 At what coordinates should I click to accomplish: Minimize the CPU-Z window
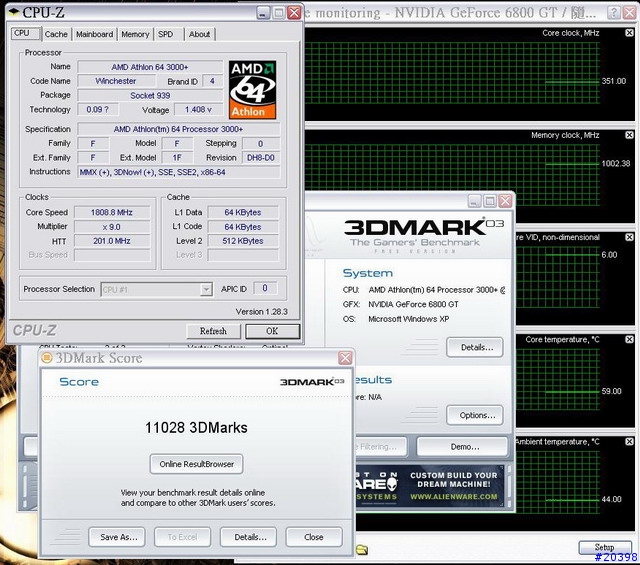[x=263, y=13]
